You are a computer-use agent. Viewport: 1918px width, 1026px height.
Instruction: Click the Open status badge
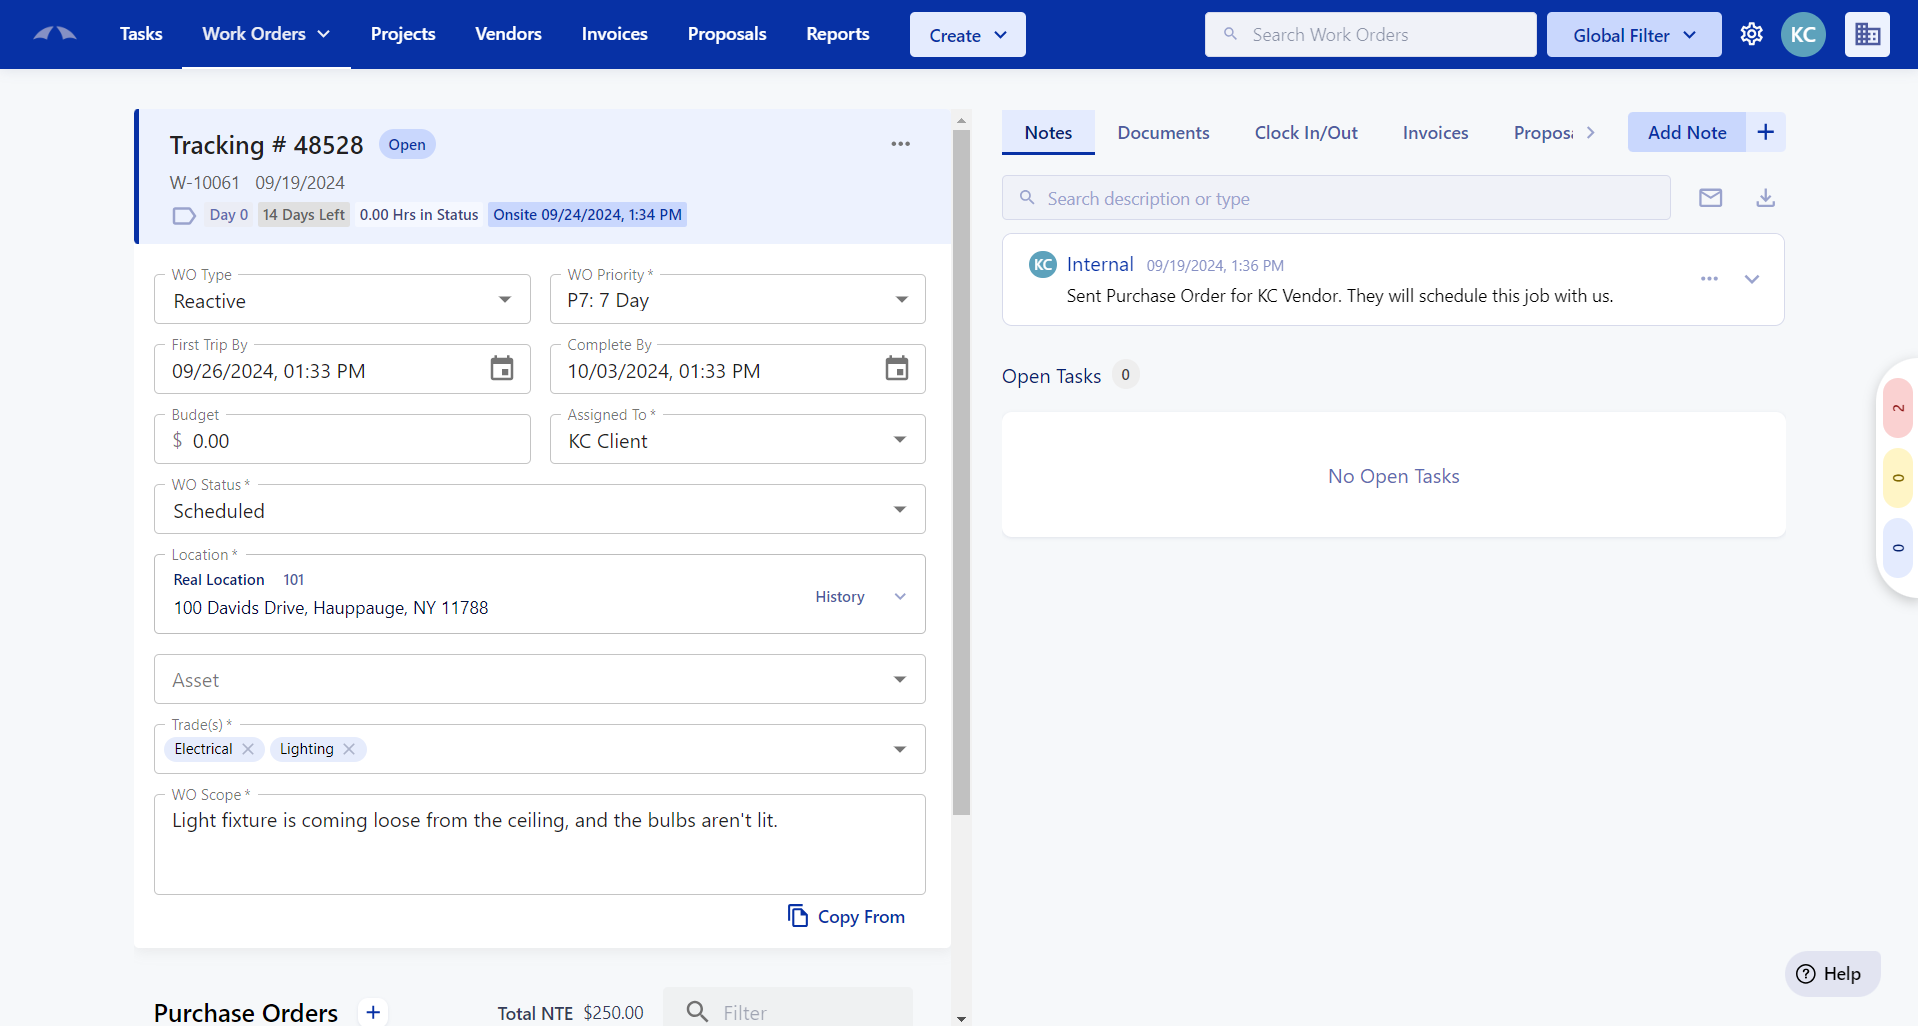point(407,145)
